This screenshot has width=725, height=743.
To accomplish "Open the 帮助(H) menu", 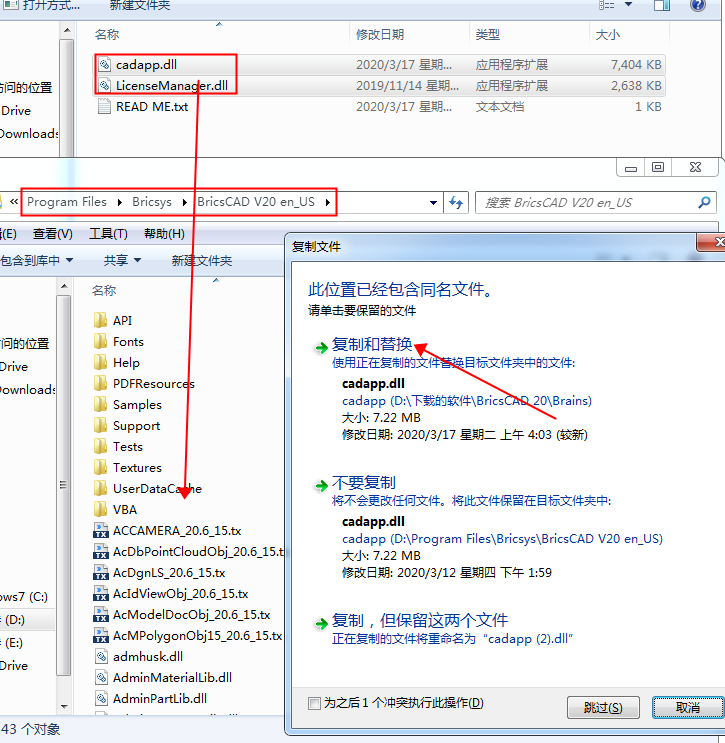I will (164, 234).
